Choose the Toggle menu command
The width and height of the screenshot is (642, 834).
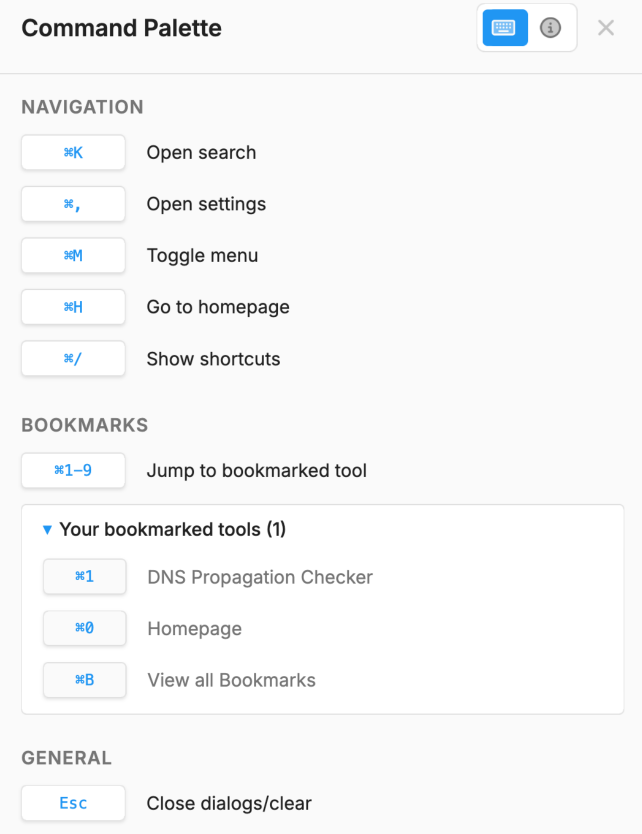(x=202, y=256)
